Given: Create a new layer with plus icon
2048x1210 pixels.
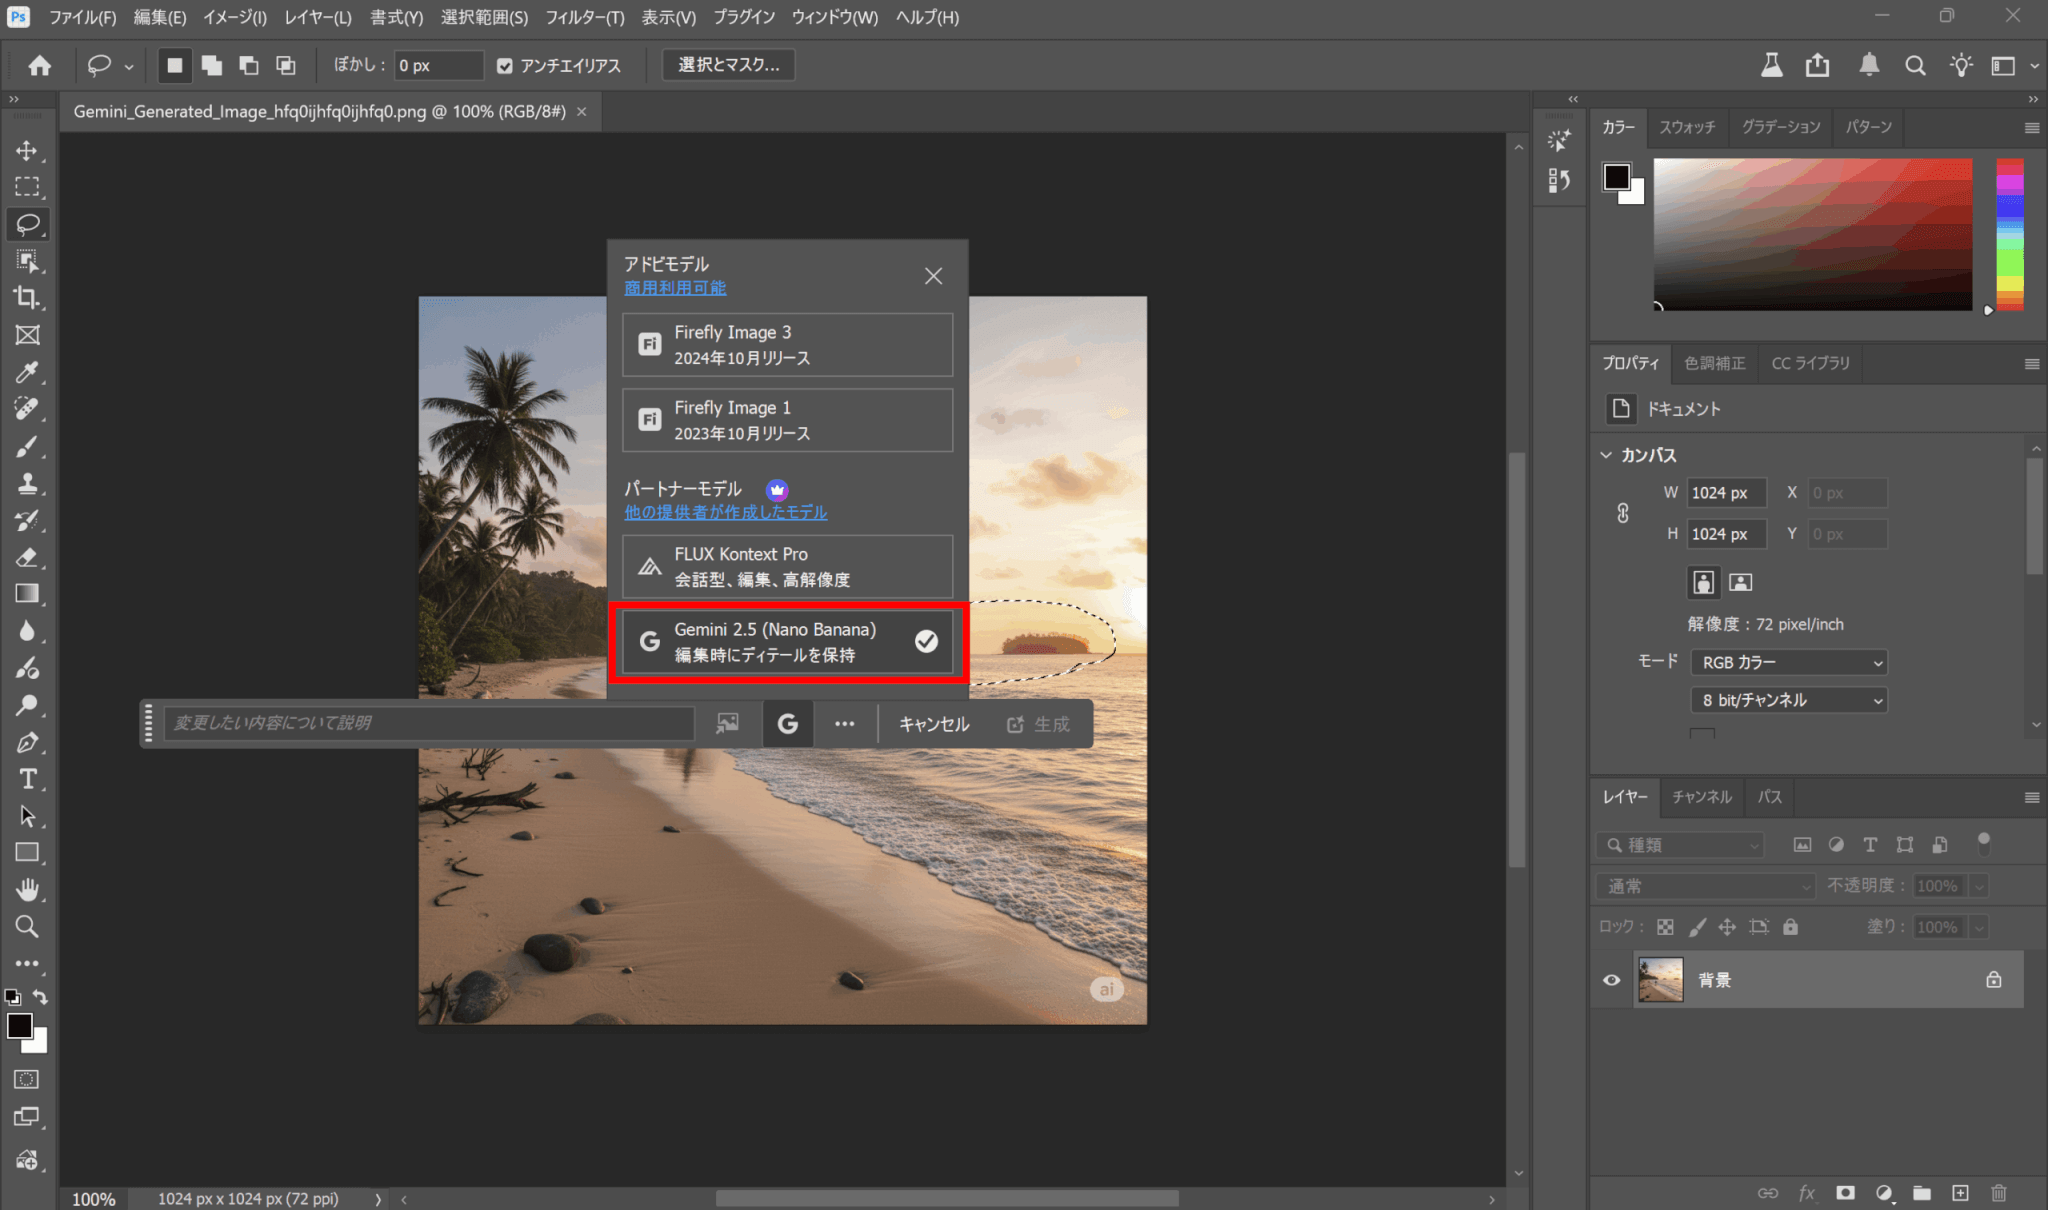Looking at the screenshot, I should click(x=1960, y=1193).
